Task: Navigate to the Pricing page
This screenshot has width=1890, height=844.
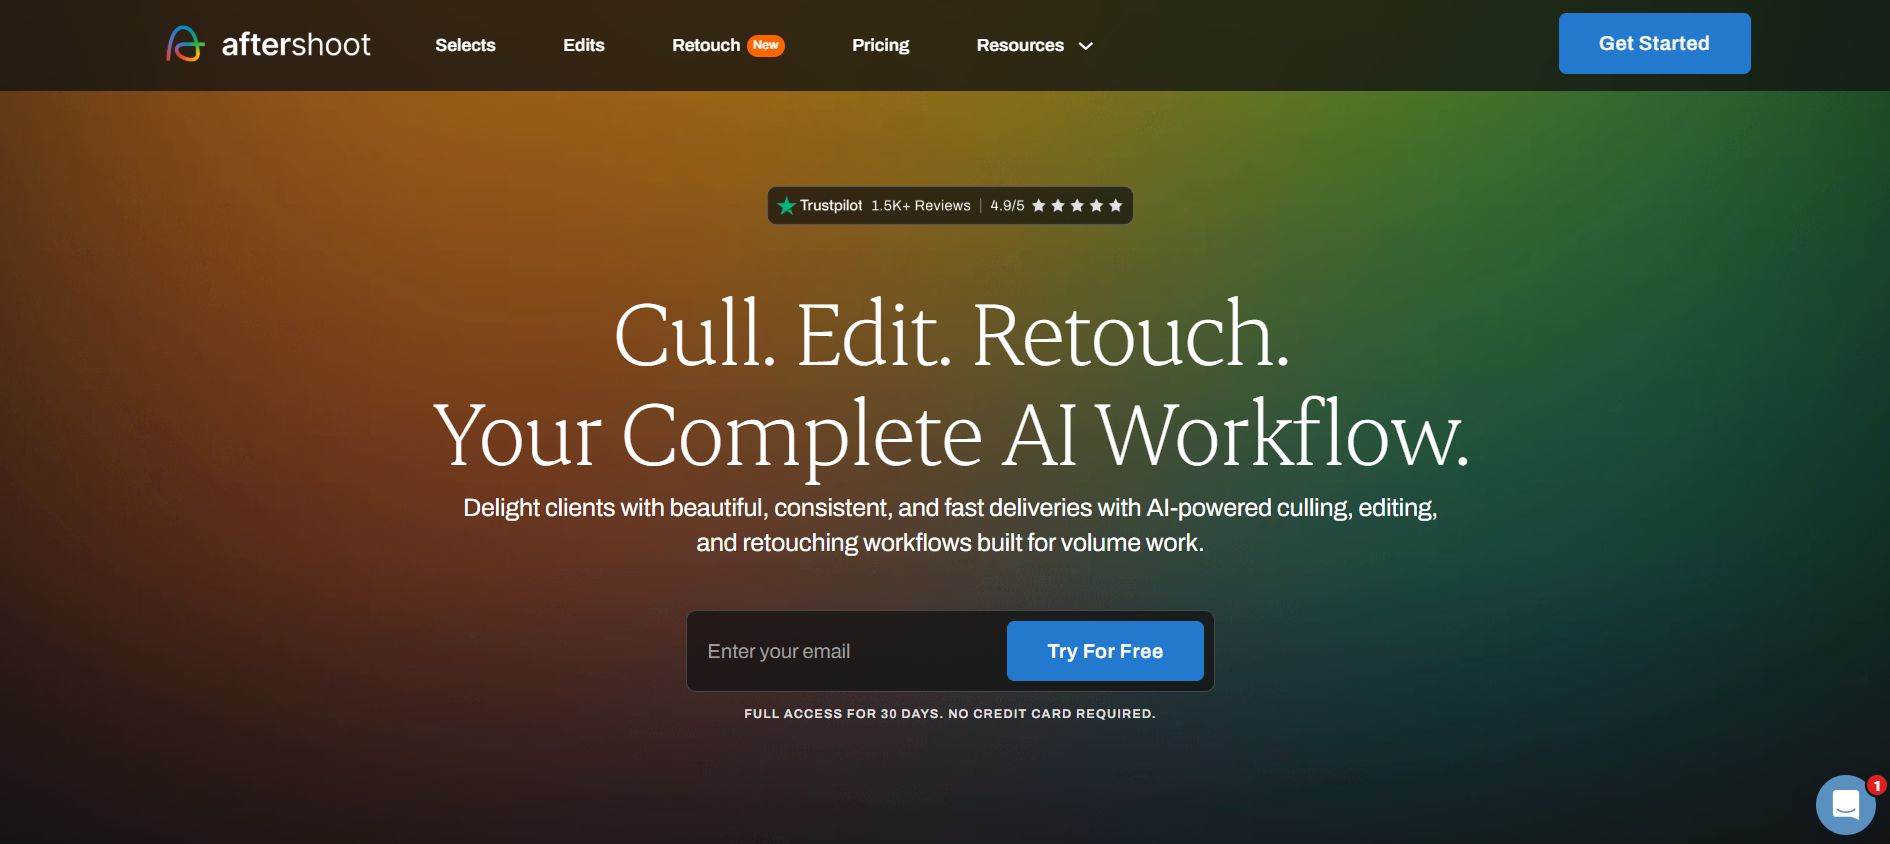Action: pos(880,45)
